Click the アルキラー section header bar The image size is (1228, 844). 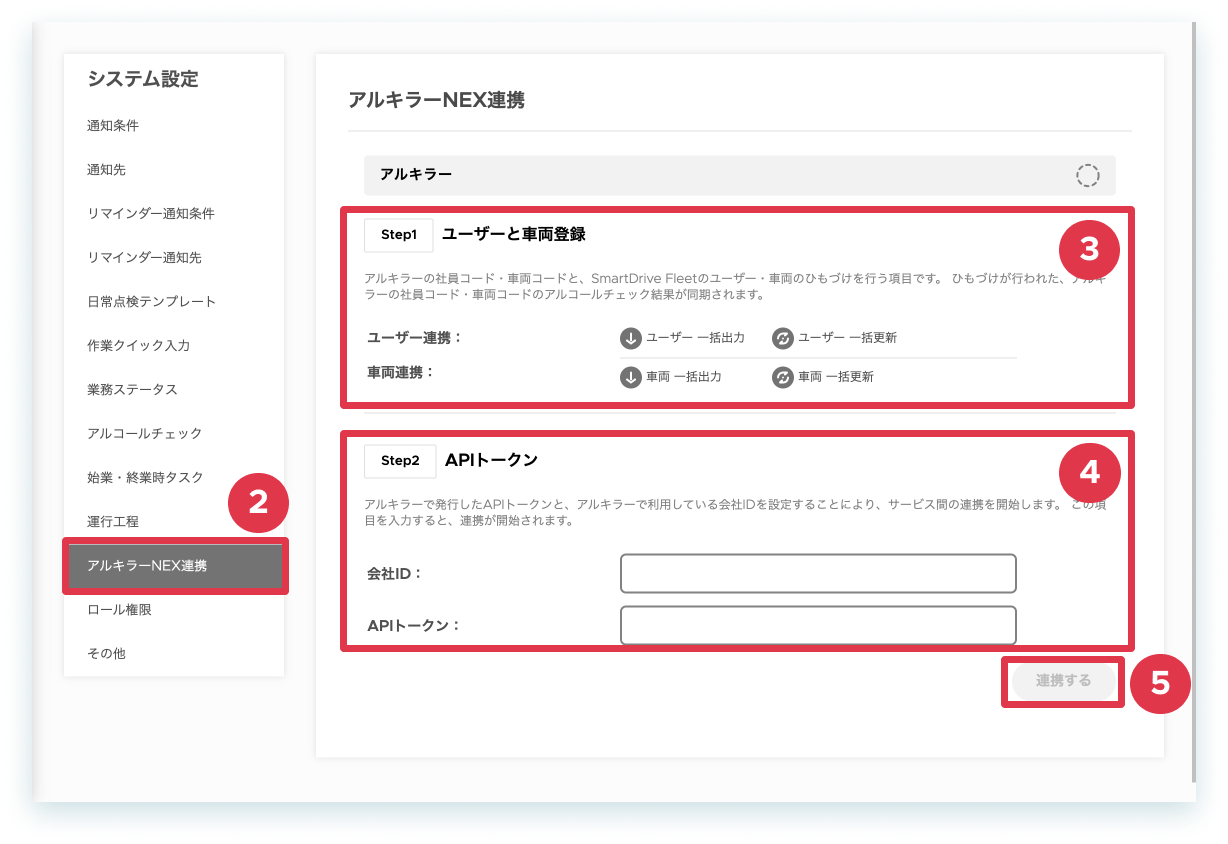pyautogui.click(x=740, y=175)
